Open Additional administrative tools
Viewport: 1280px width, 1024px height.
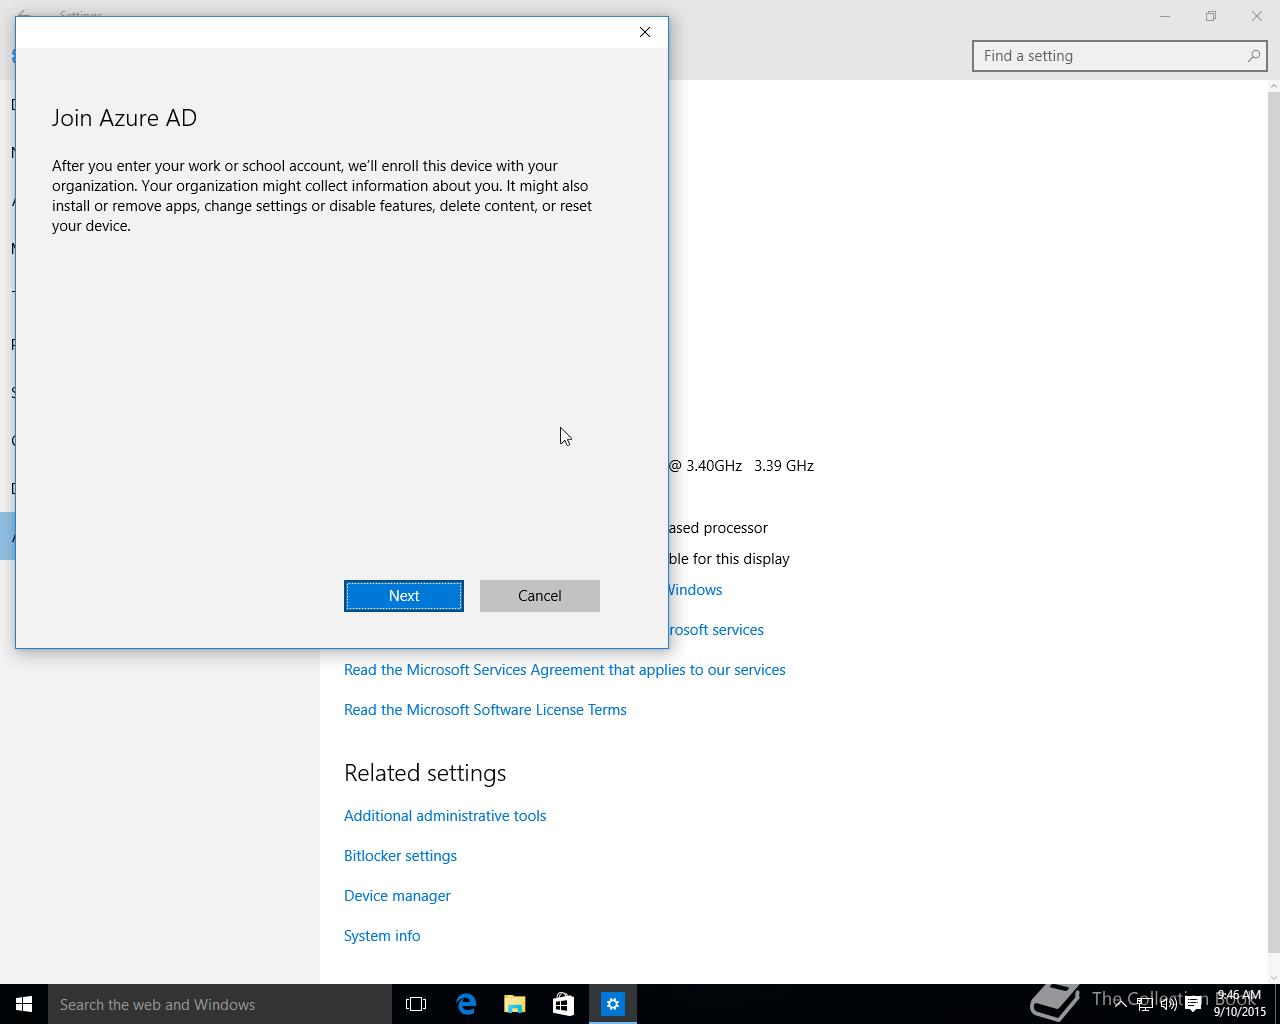(x=445, y=816)
